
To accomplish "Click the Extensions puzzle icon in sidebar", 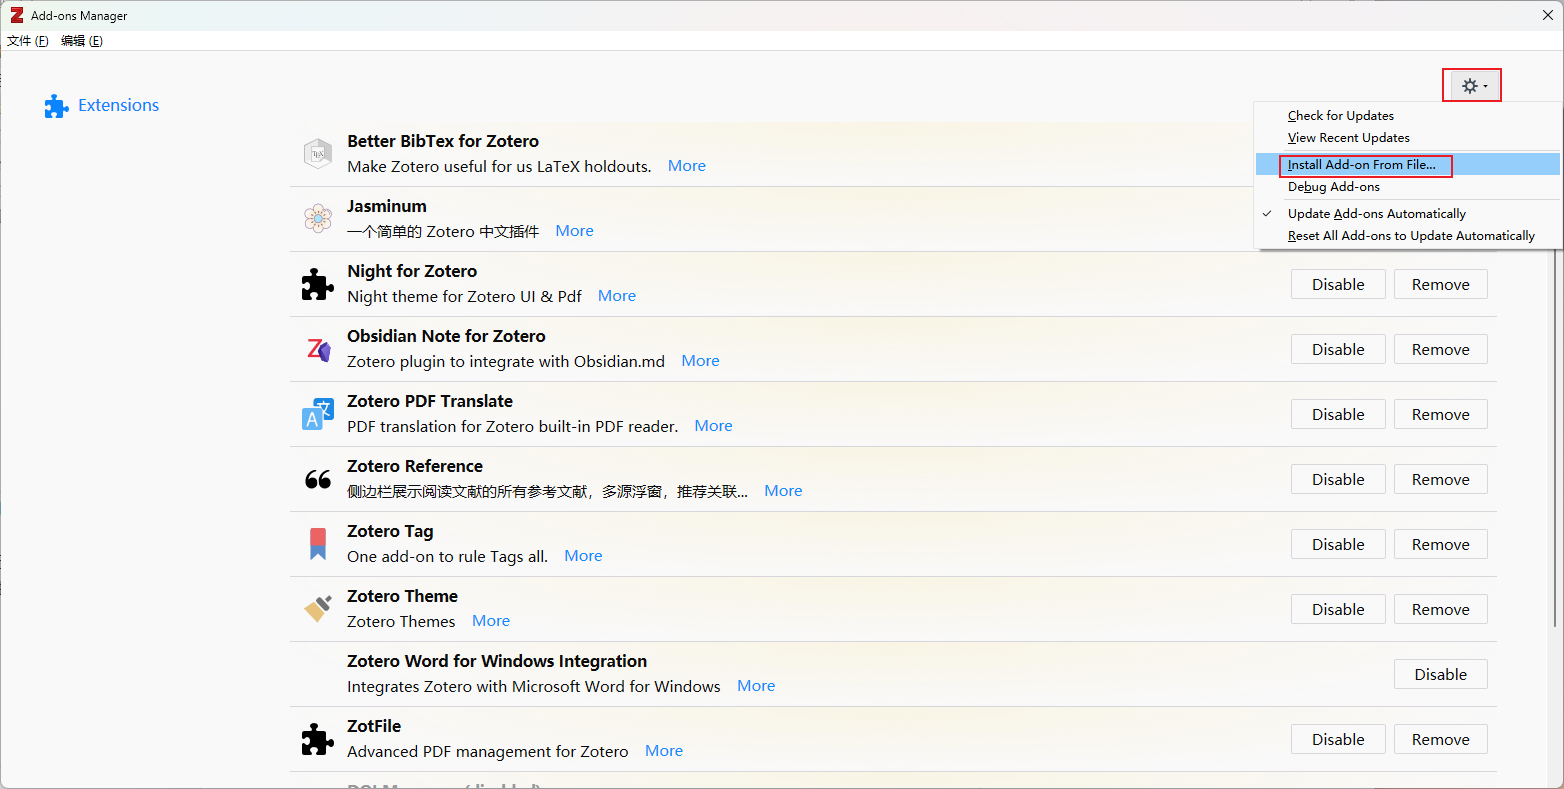I will point(56,106).
